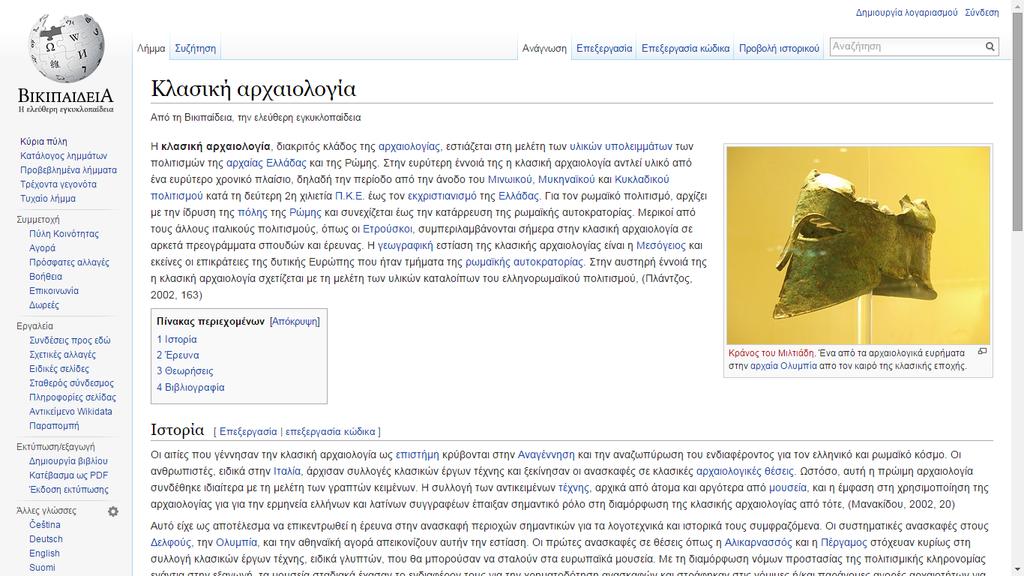
Task: Open the Επεξεργασία tab
Action: pos(604,48)
